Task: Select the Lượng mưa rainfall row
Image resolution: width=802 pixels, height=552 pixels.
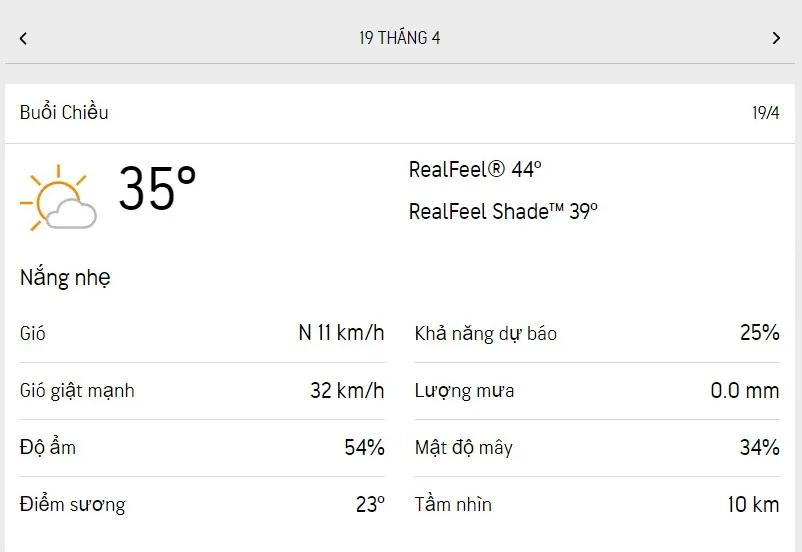Action: [x=597, y=390]
